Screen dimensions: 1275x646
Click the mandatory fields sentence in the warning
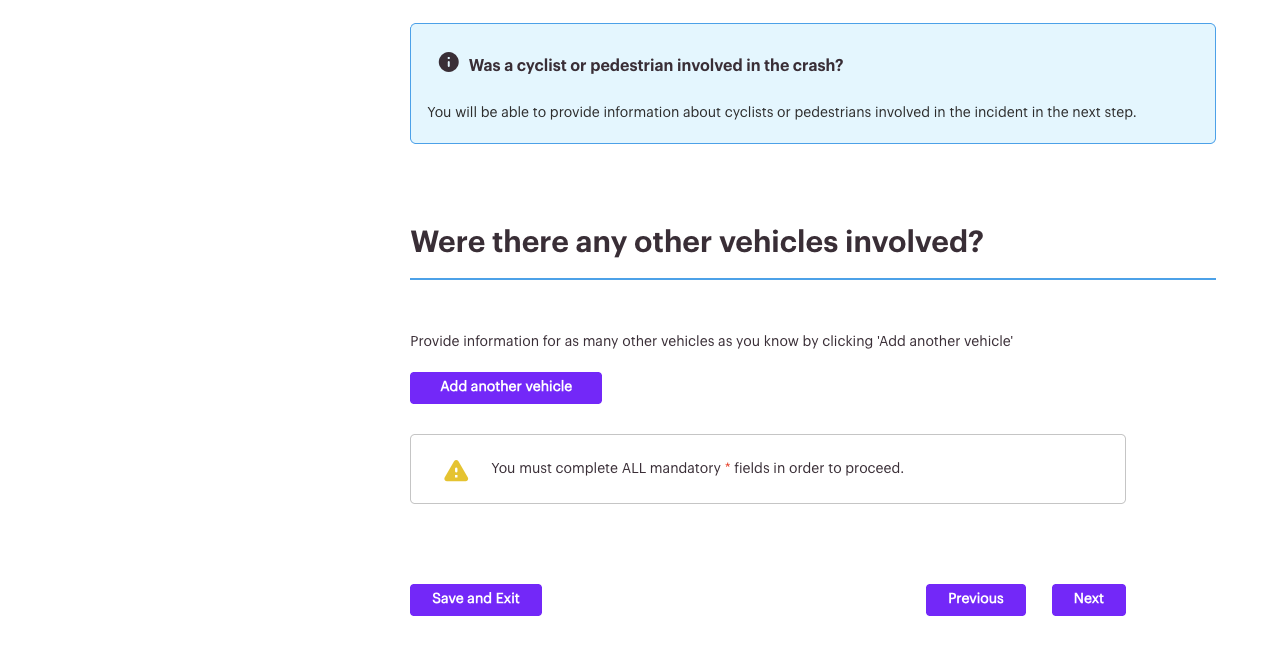[x=697, y=468]
